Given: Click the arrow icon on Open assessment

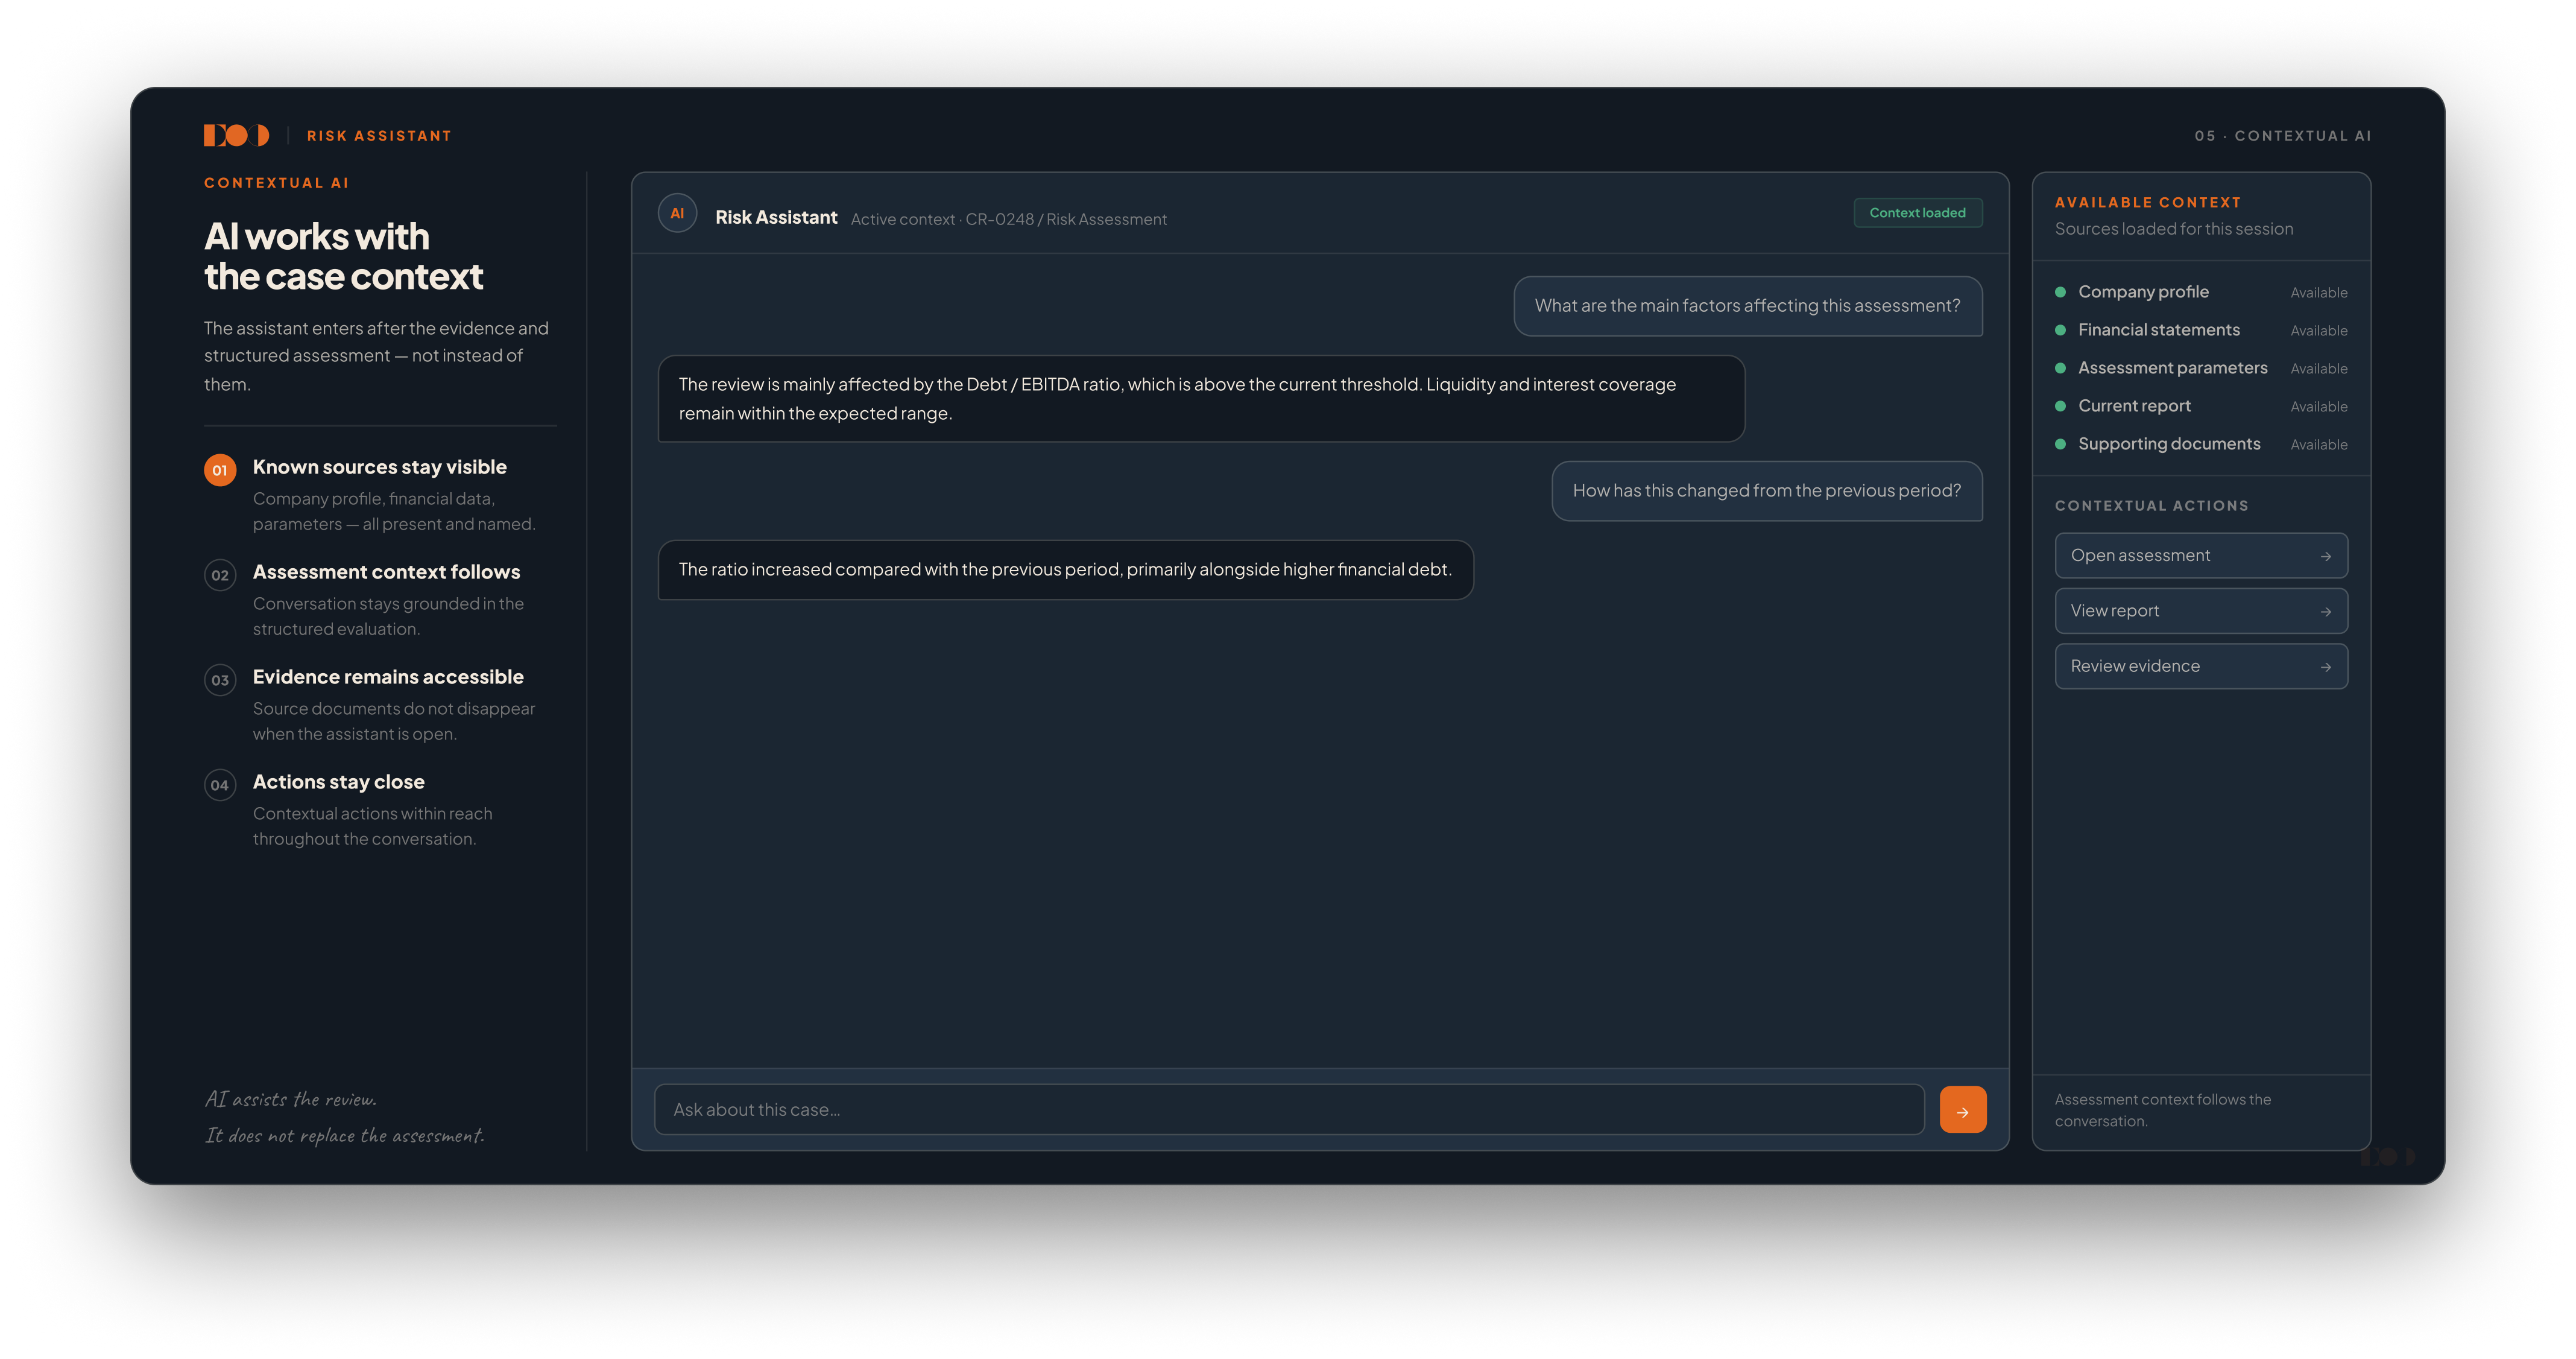Looking at the screenshot, I should [2325, 556].
